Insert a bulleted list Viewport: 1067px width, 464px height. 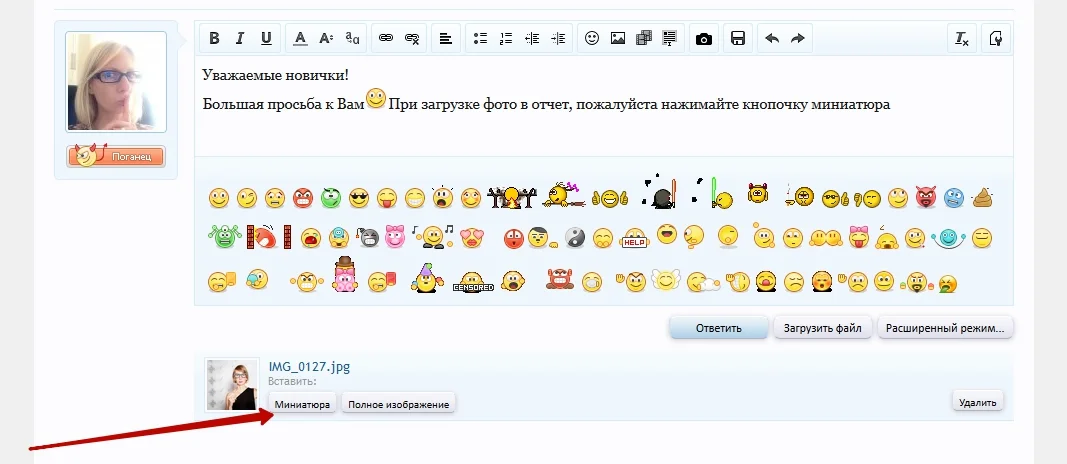480,38
